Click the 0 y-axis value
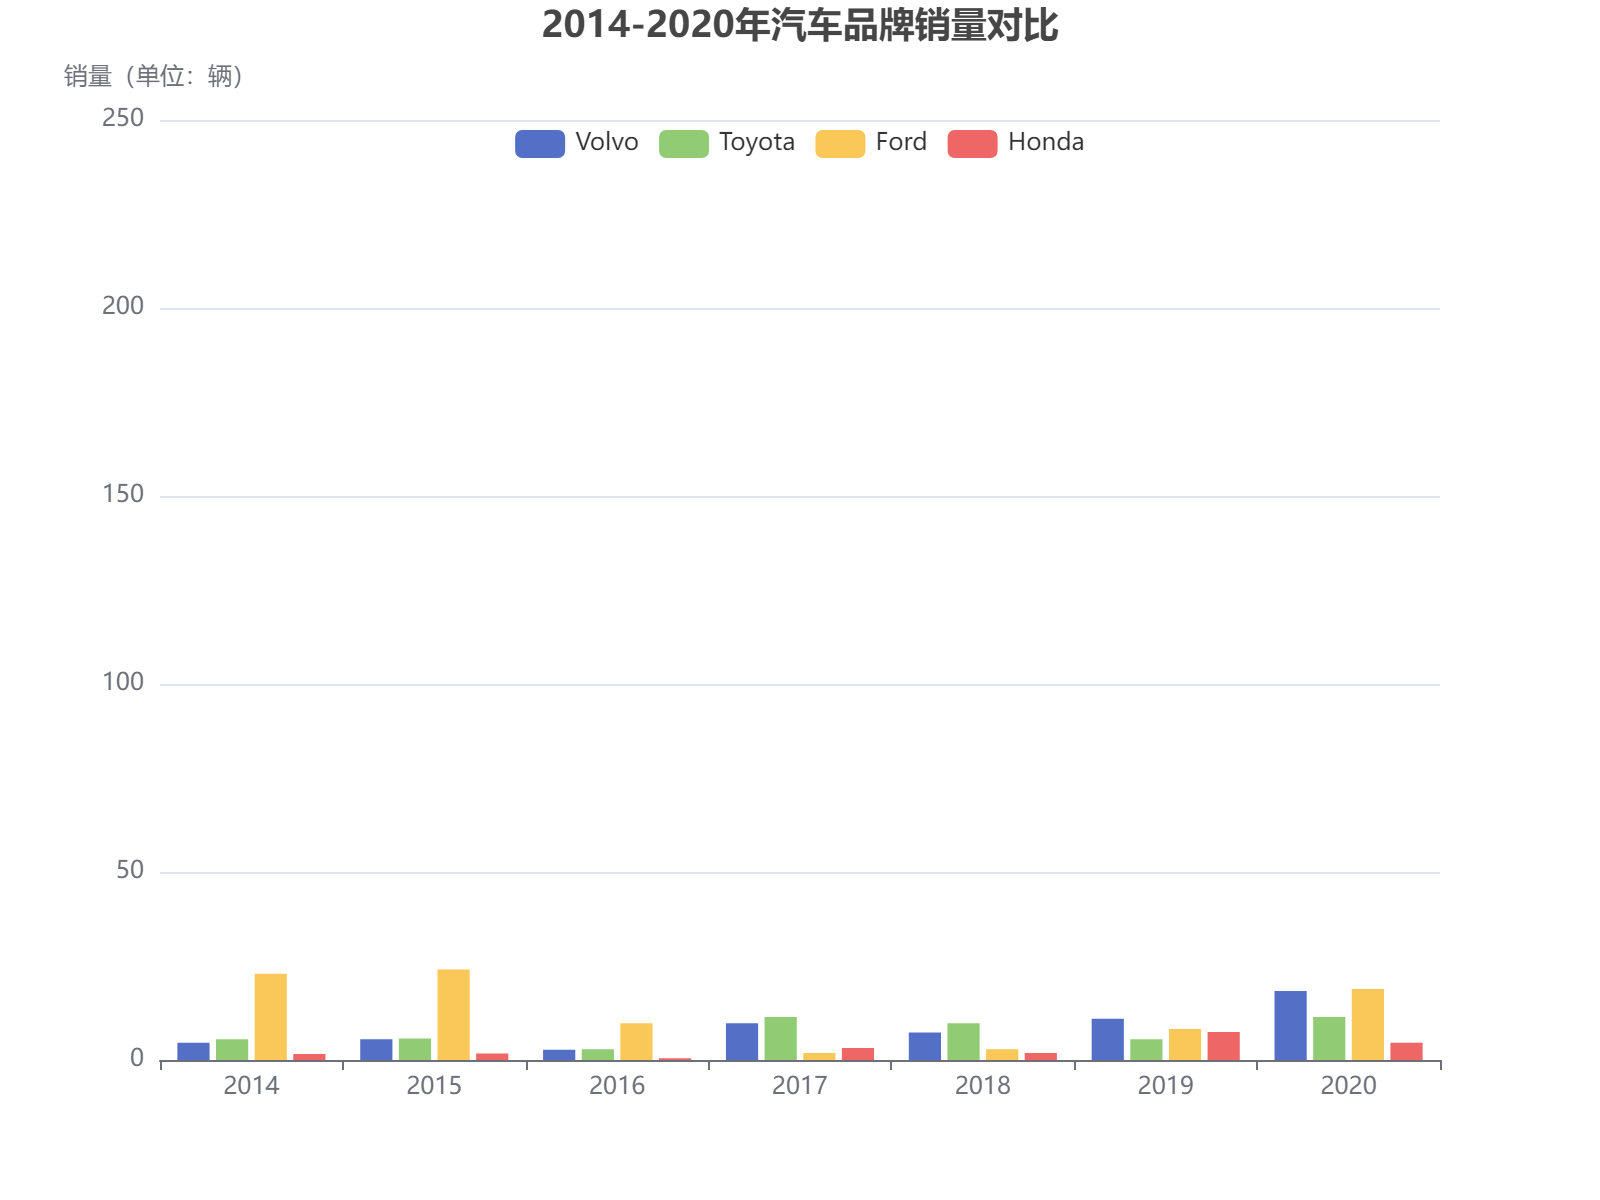The height and width of the screenshot is (1200, 1600). pyautogui.click(x=137, y=1059)
